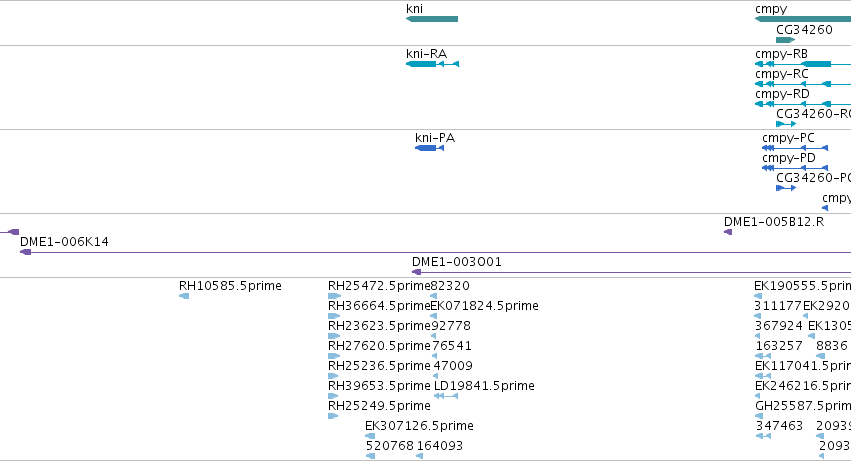Click the 311177 EST label
The width and height of the screenshot is (851, 461).
778,306
